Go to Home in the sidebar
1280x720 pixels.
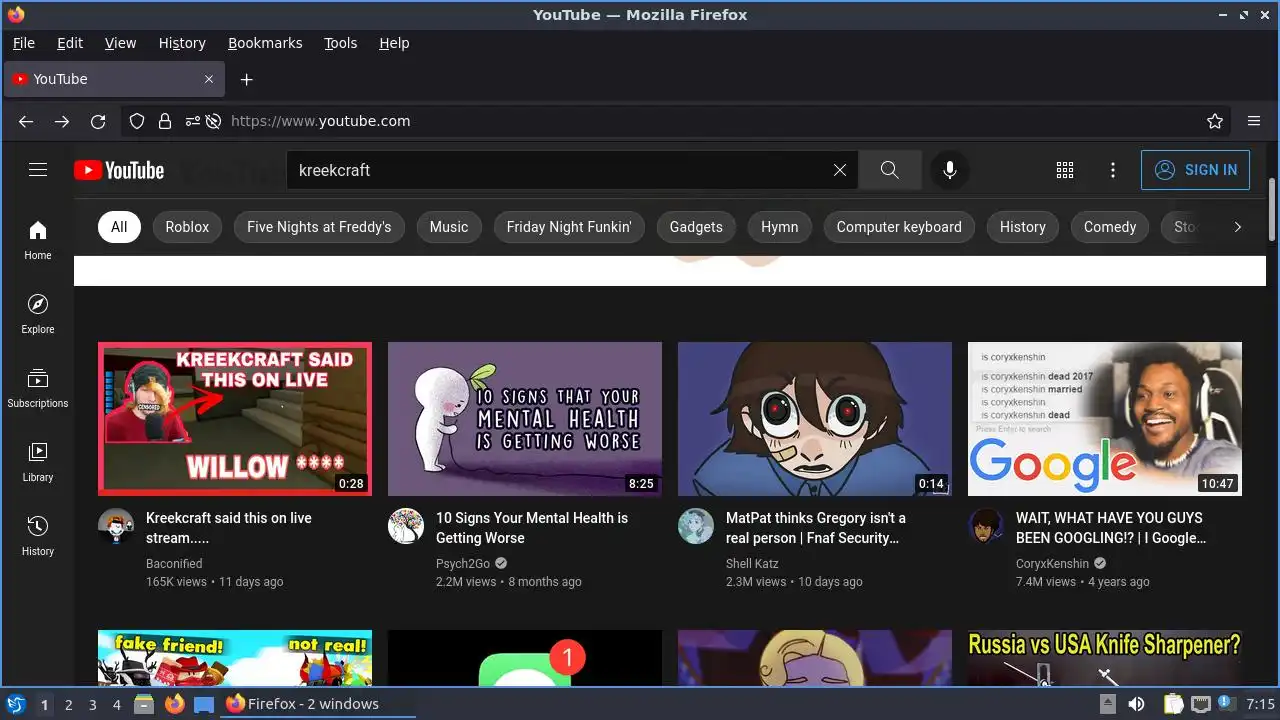pyautogui.click(x=38, y=240)
